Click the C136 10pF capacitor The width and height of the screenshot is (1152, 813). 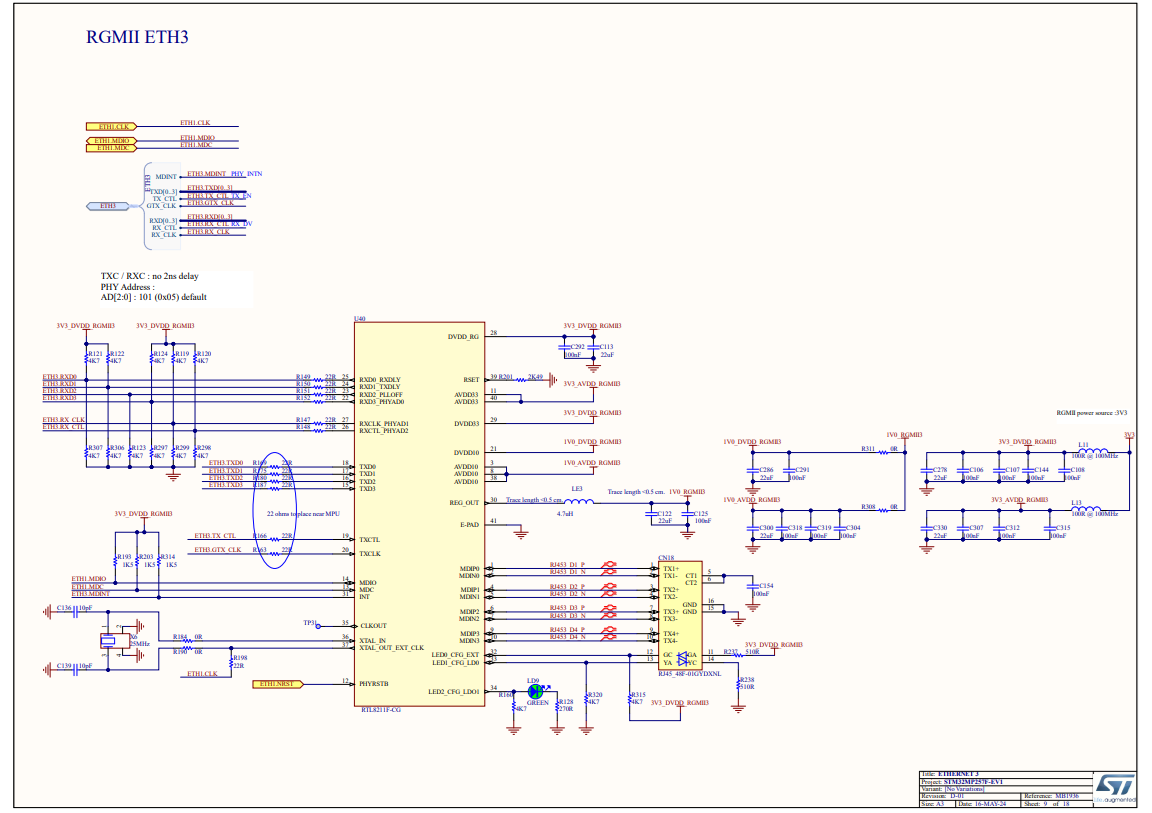pos(75,611)
